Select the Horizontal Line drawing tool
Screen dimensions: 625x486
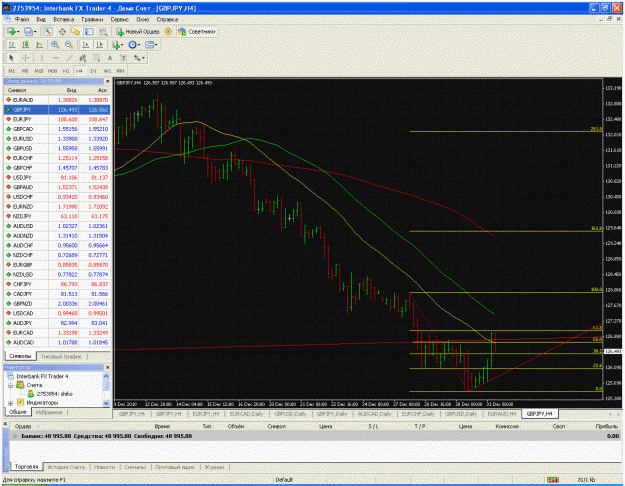coord(55,58)
